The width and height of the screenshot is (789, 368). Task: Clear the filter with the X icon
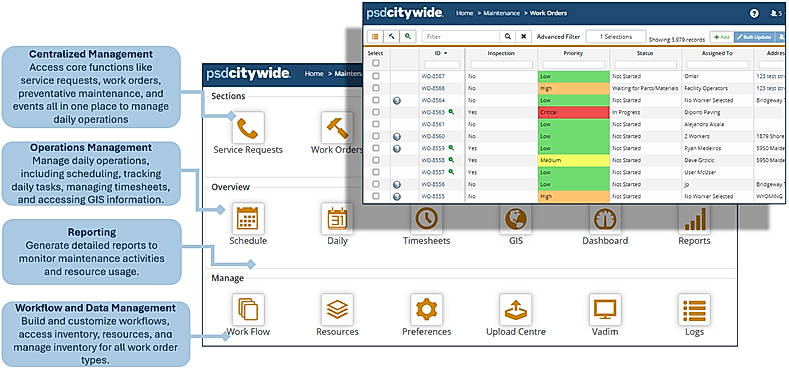coord(523,37)
